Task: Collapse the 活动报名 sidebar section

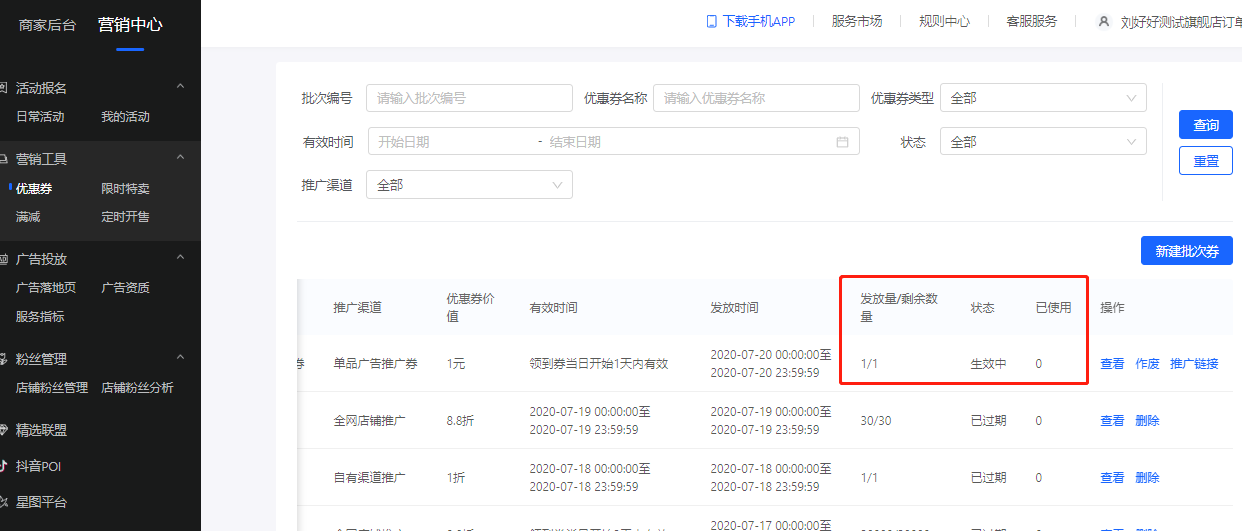Action: pyautogui.click(x=180, y=87)
